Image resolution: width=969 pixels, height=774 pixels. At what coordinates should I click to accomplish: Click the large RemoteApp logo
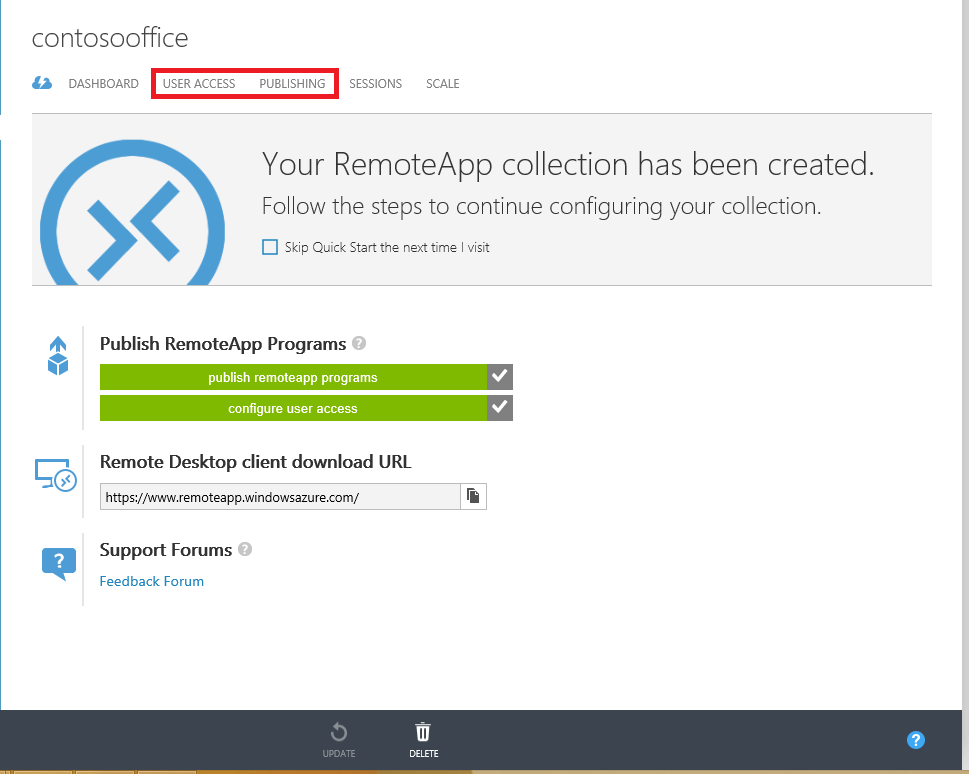click(x=132, y=213)
